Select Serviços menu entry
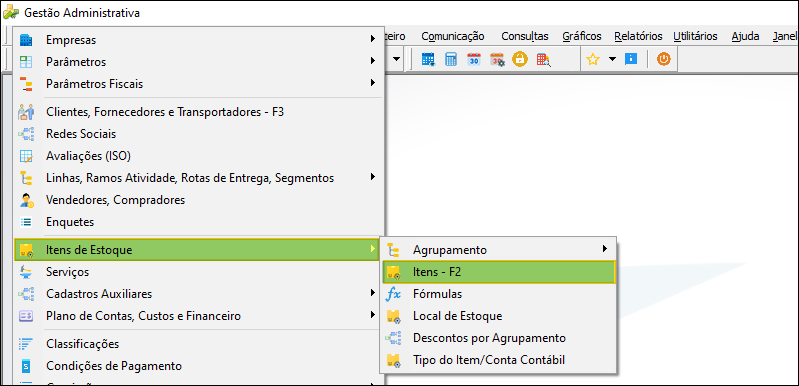 [x=197, y=272]
